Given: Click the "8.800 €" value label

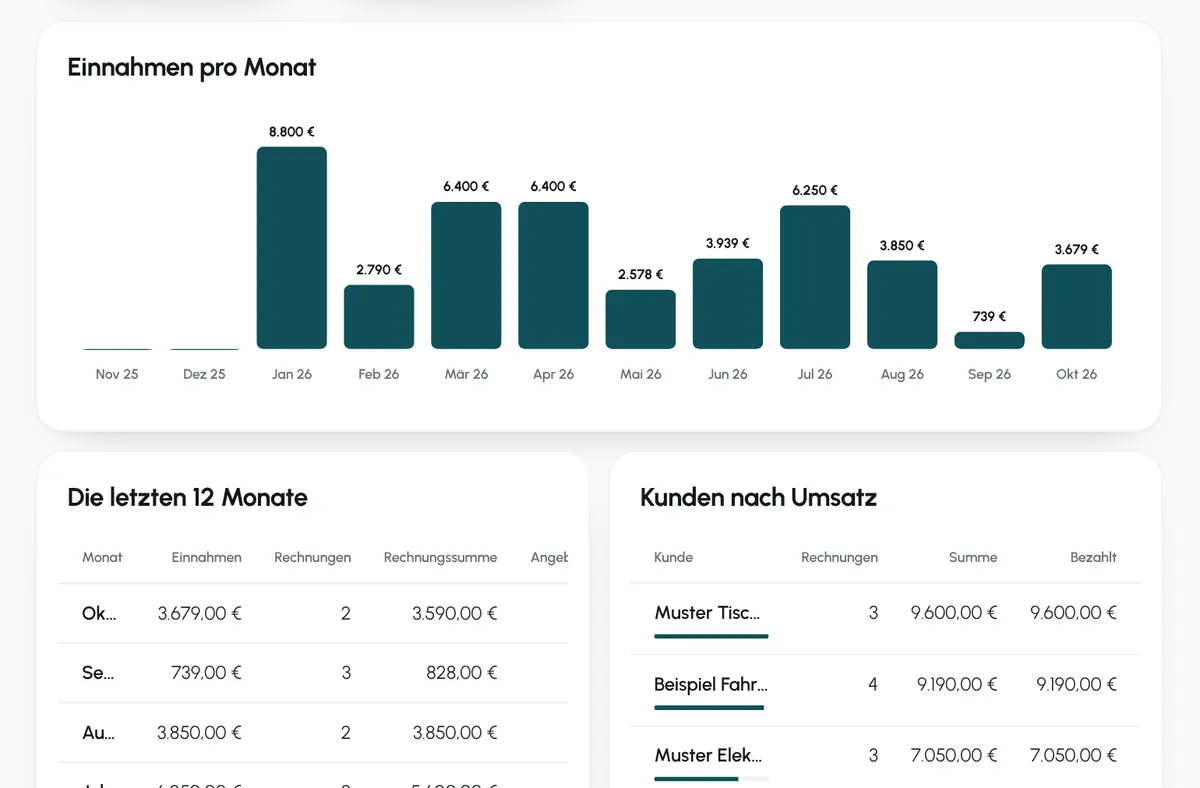Looking at the screenshot, I should (x=292, y=132).
